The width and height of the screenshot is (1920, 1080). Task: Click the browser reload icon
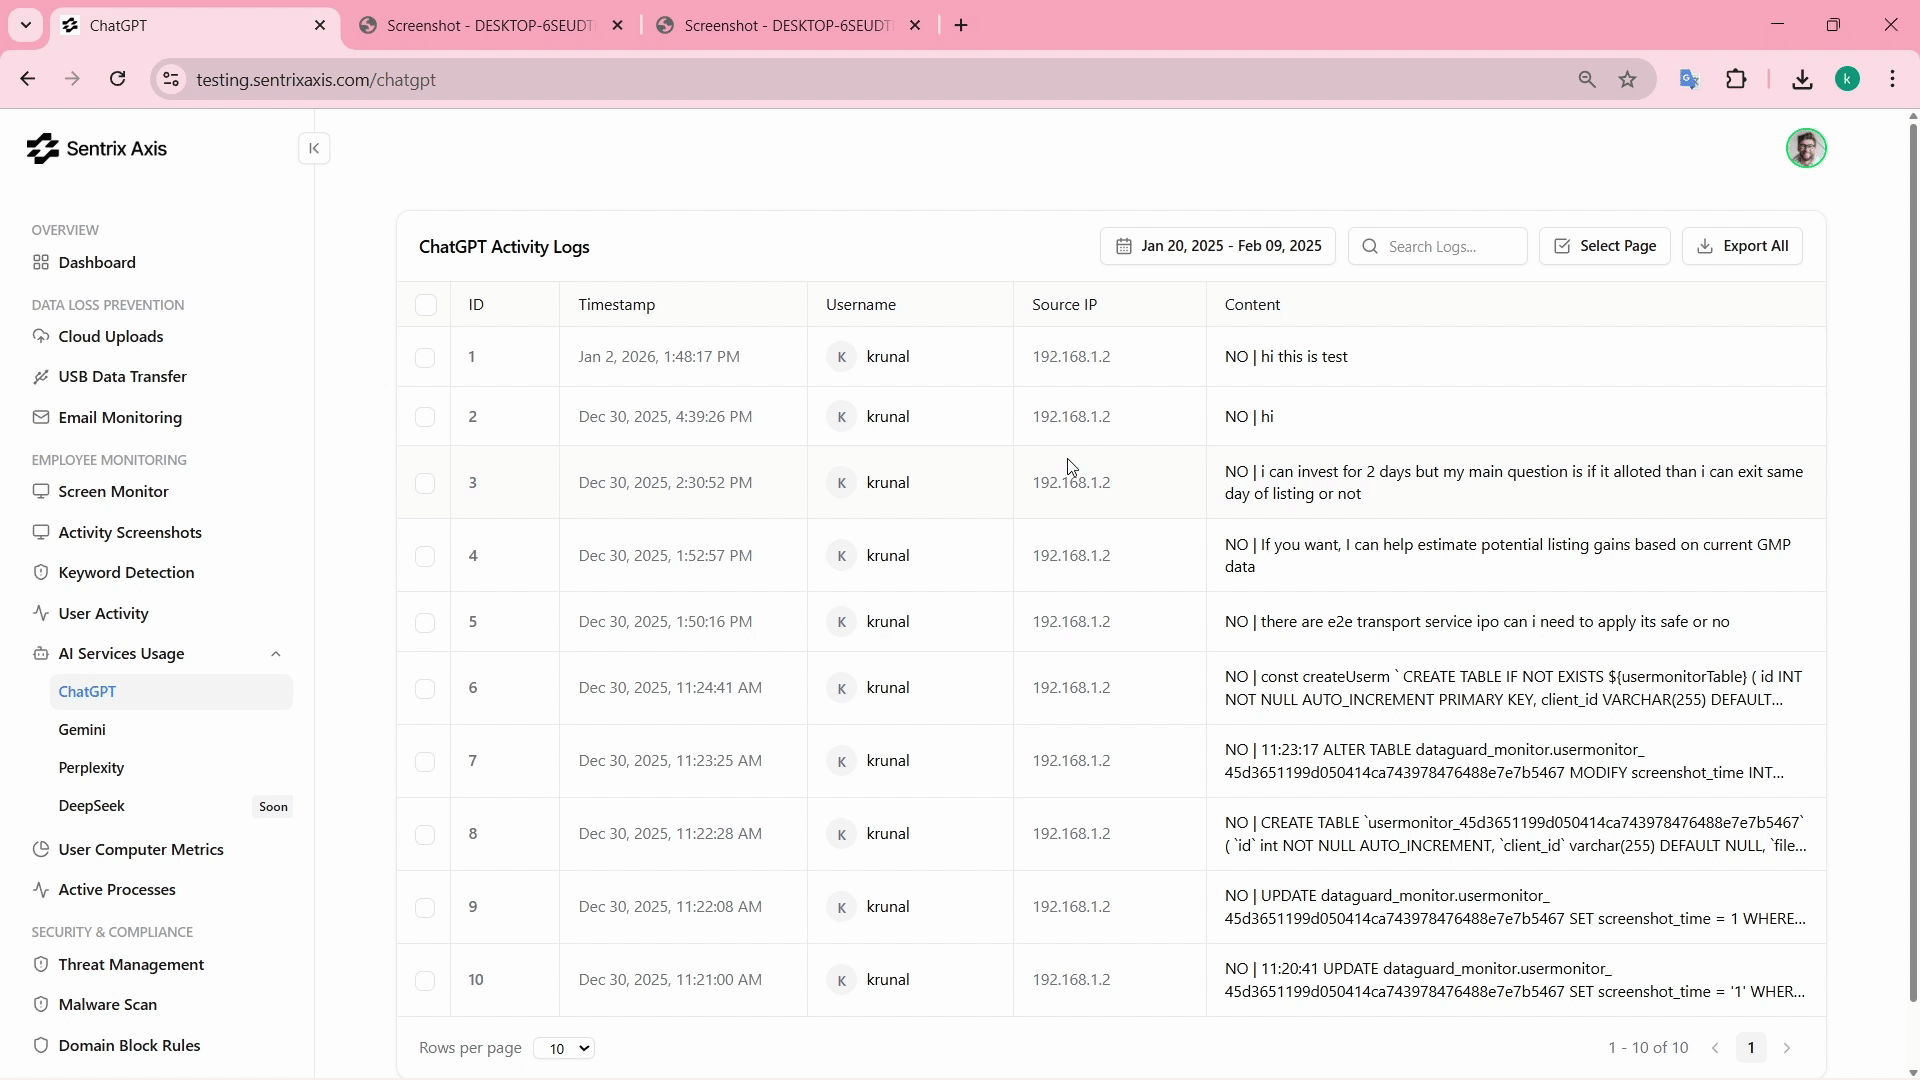[x=118, y=79]
